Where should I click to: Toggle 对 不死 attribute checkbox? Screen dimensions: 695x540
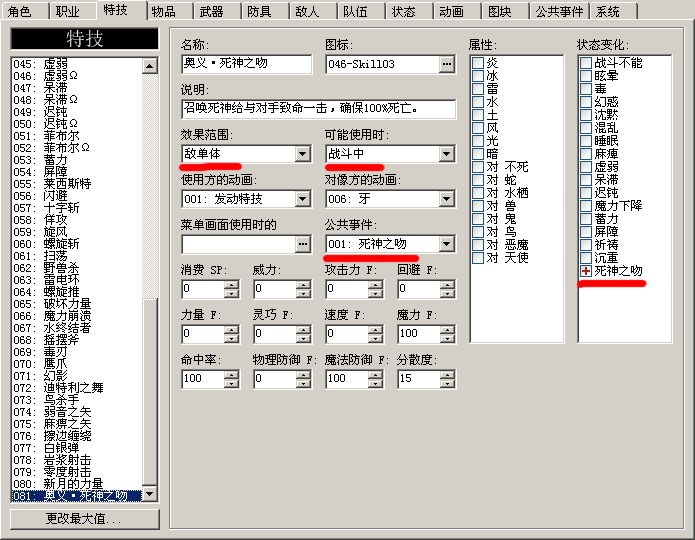pos(478,167)
